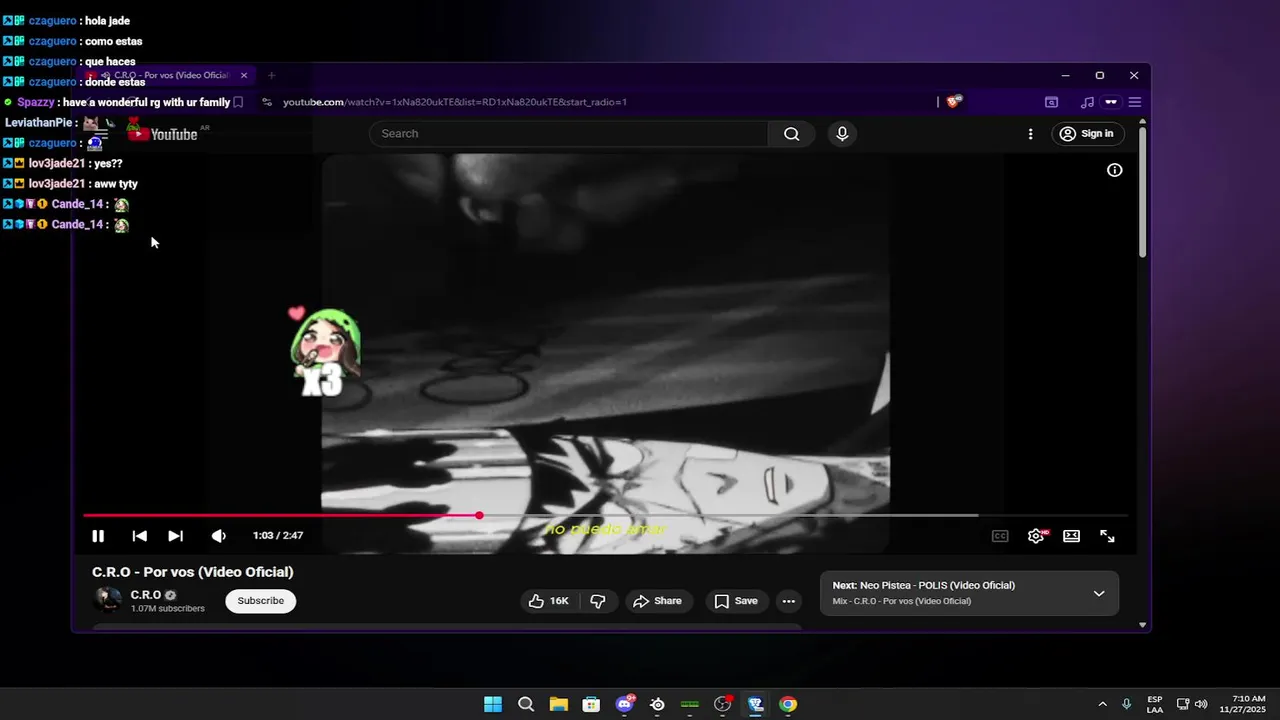The image size is (1280, 720).
Task: Share the Por vos video
Action: pos(658,601)
